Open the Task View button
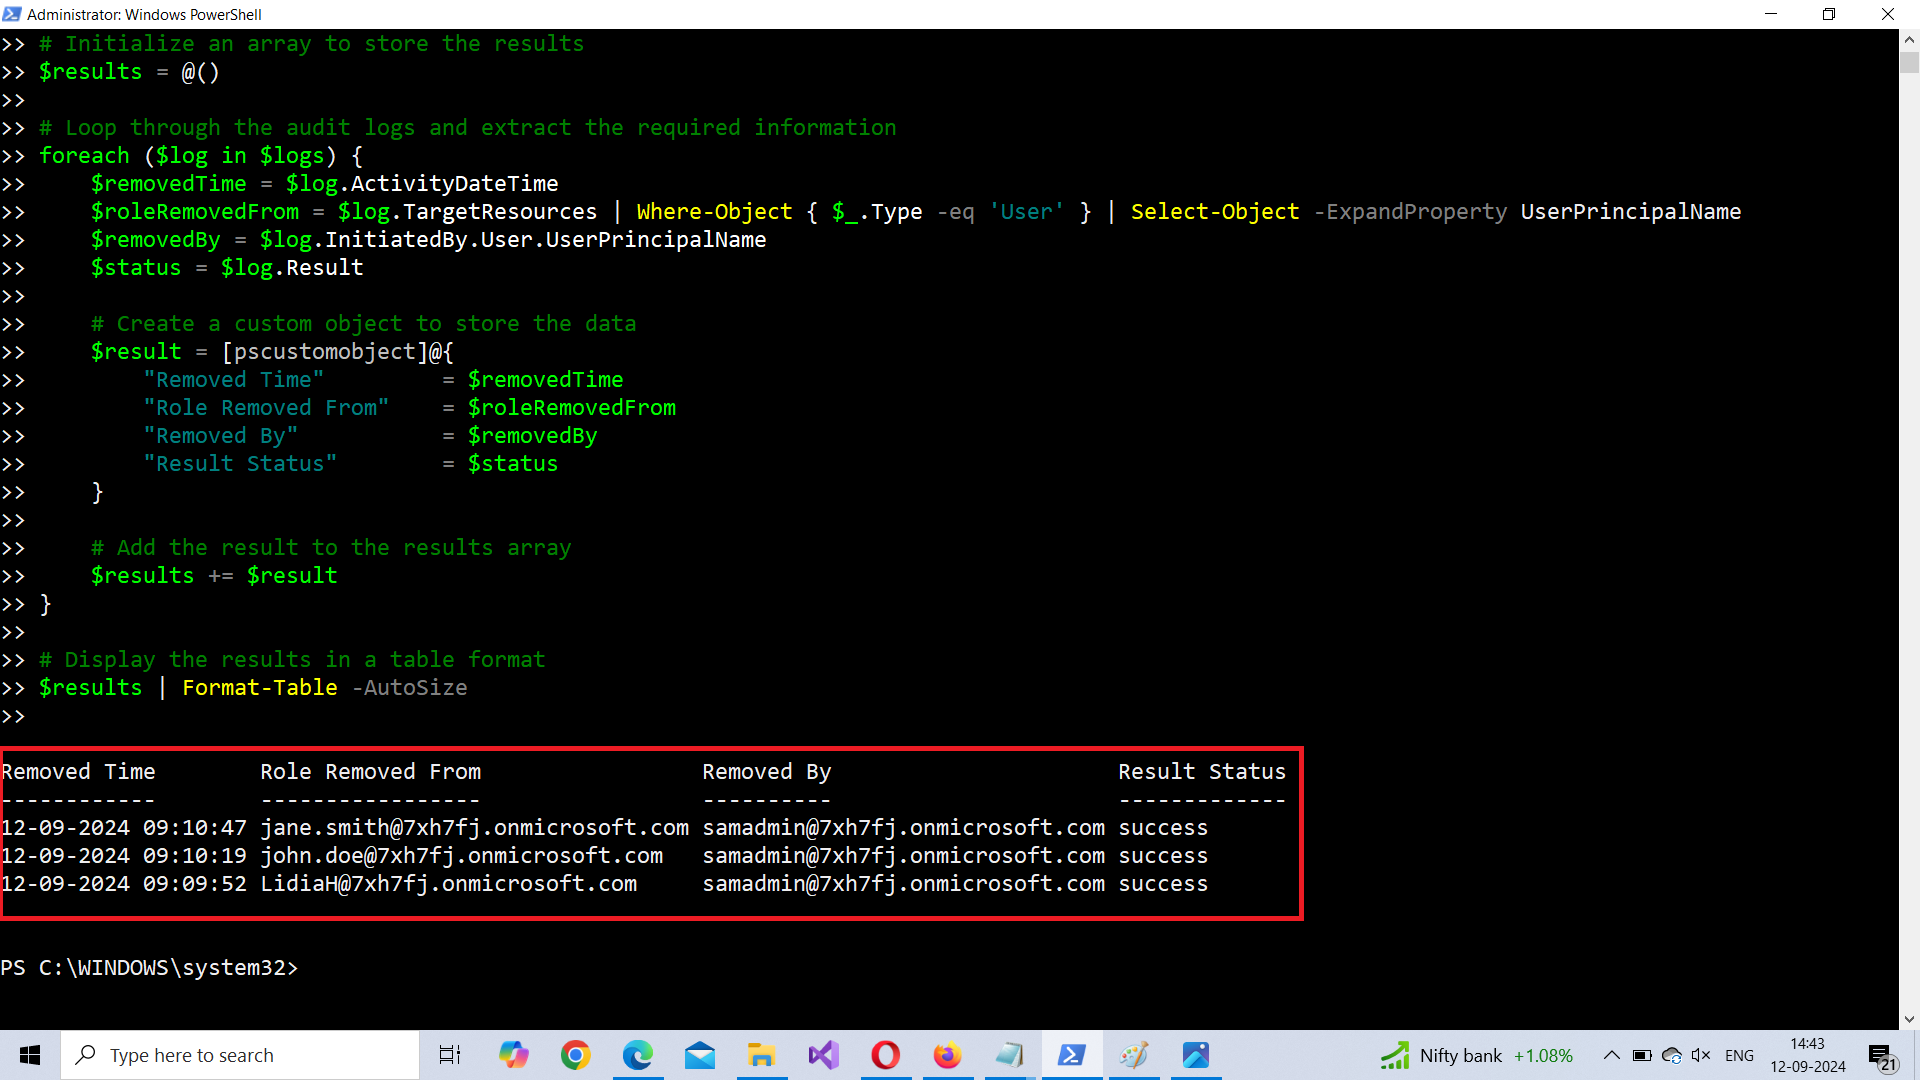 pyautogui.click(x=450, y=1055)
